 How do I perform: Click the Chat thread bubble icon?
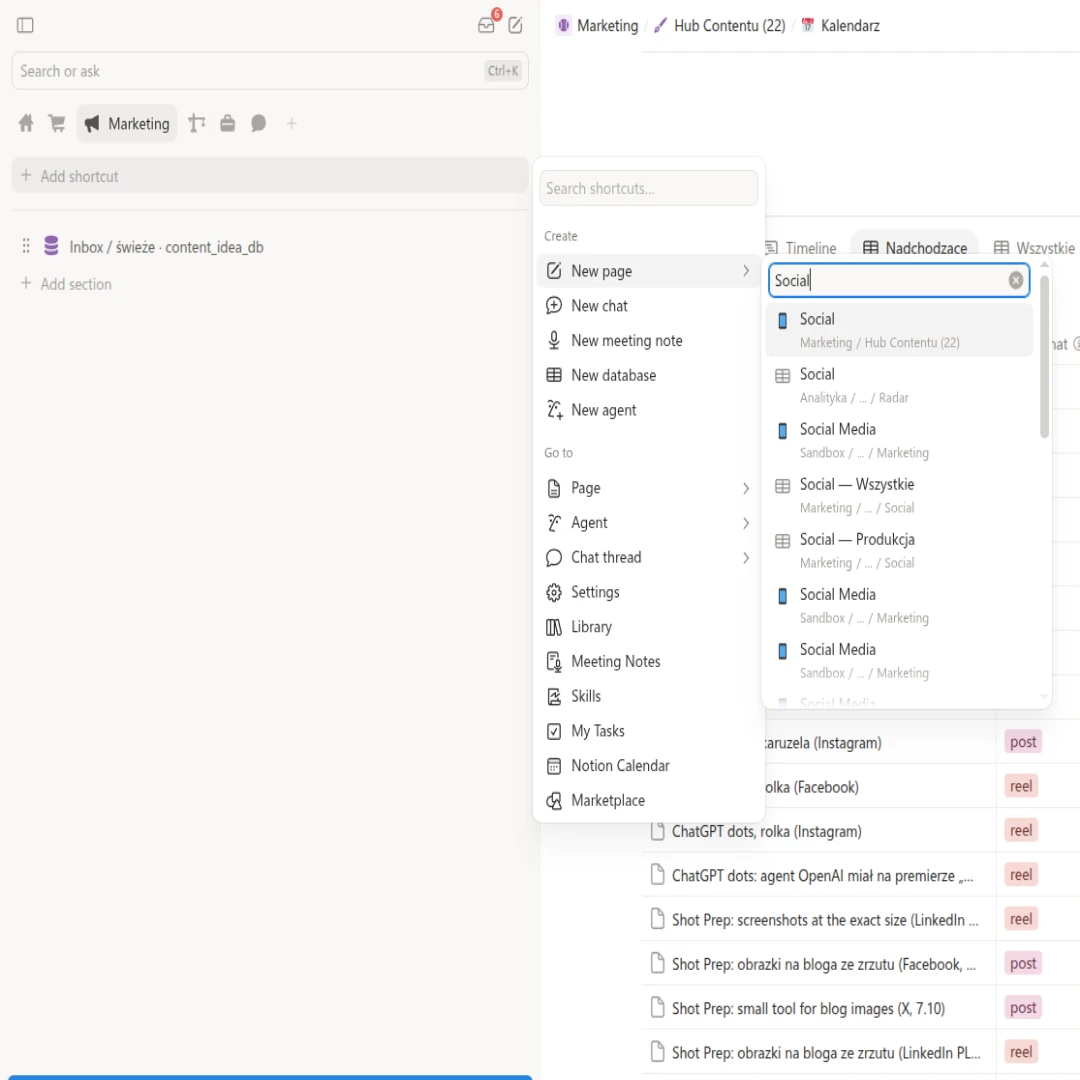click(554, 558)
